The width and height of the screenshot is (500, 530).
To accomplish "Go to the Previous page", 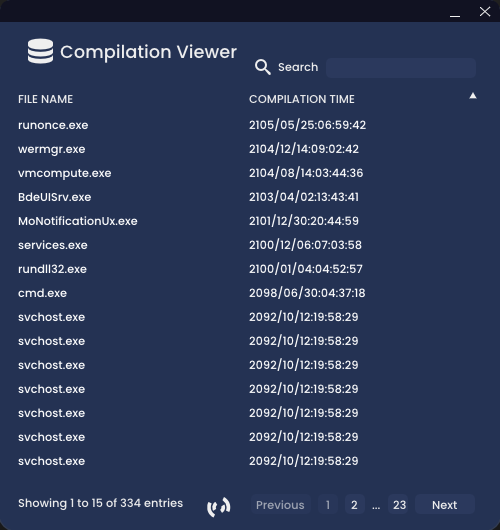I will (280, 505).
